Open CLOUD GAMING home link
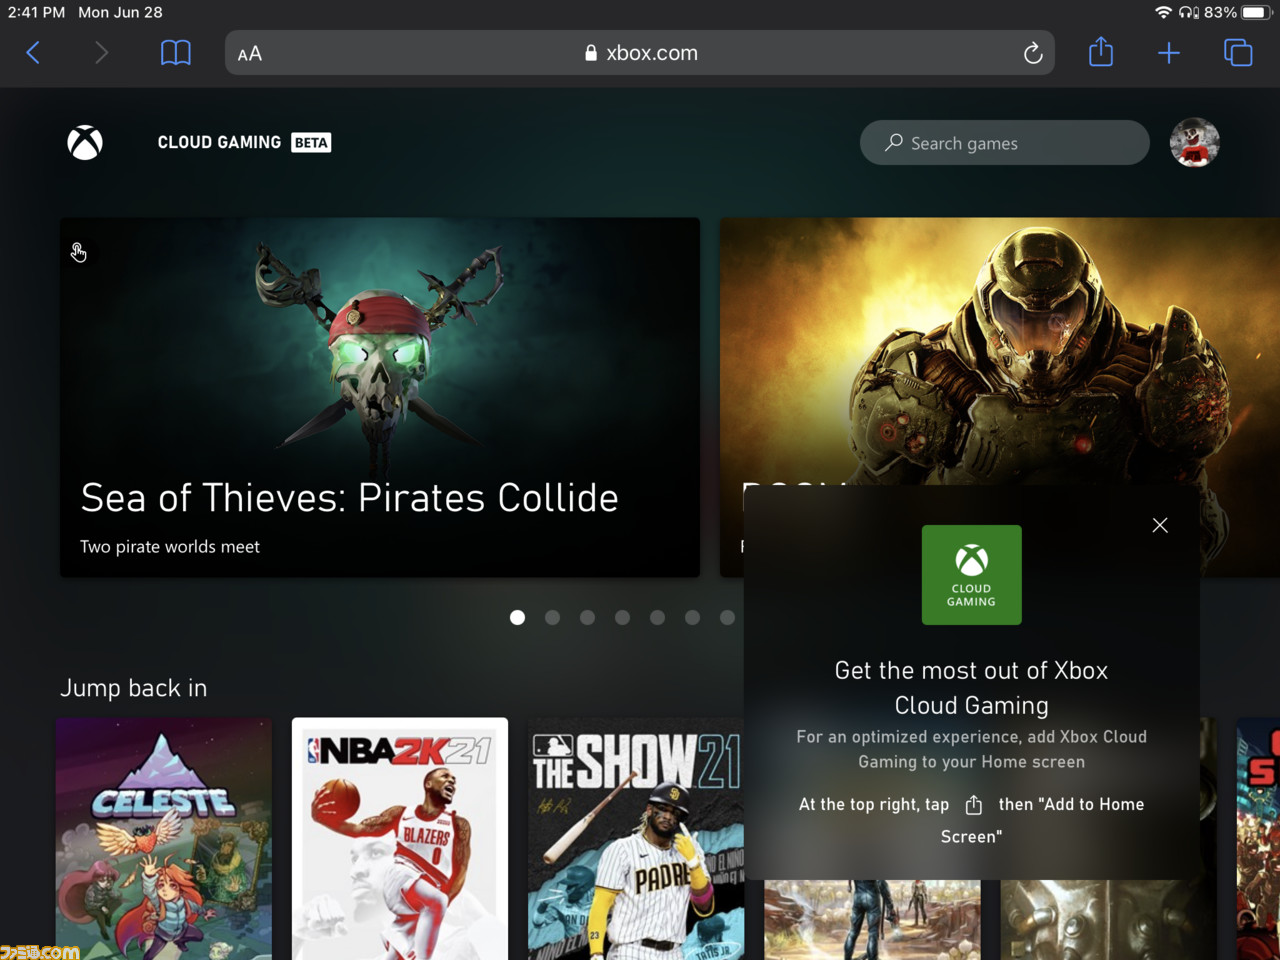1280x960 pixels. (x=219, y=142)
